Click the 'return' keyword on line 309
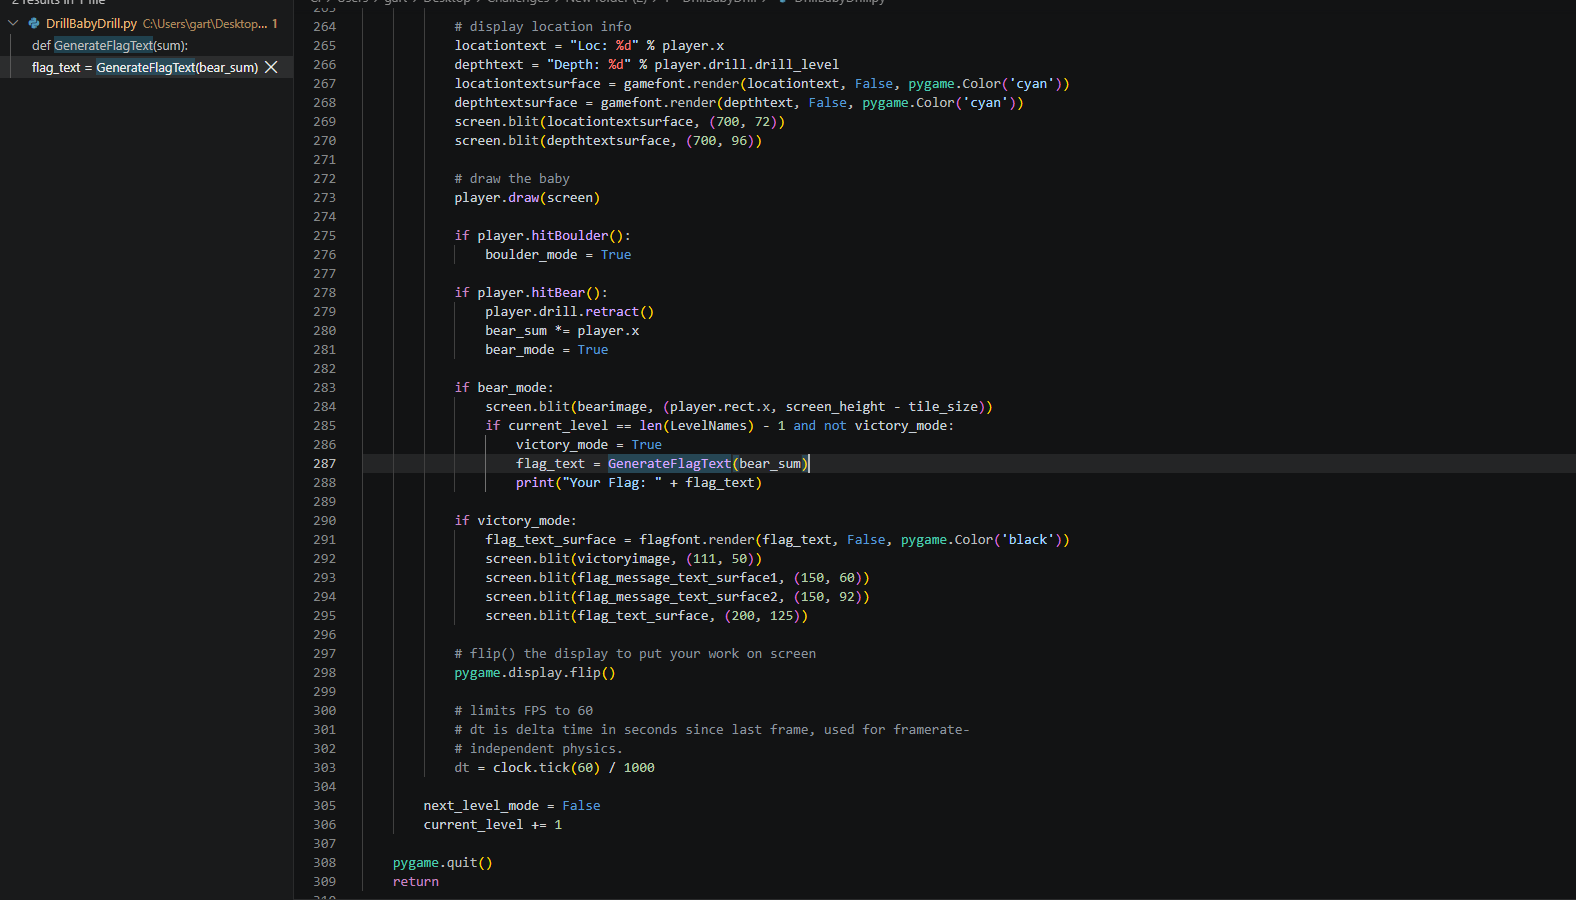Screen dimensions: 1576x900 [416, 881]
